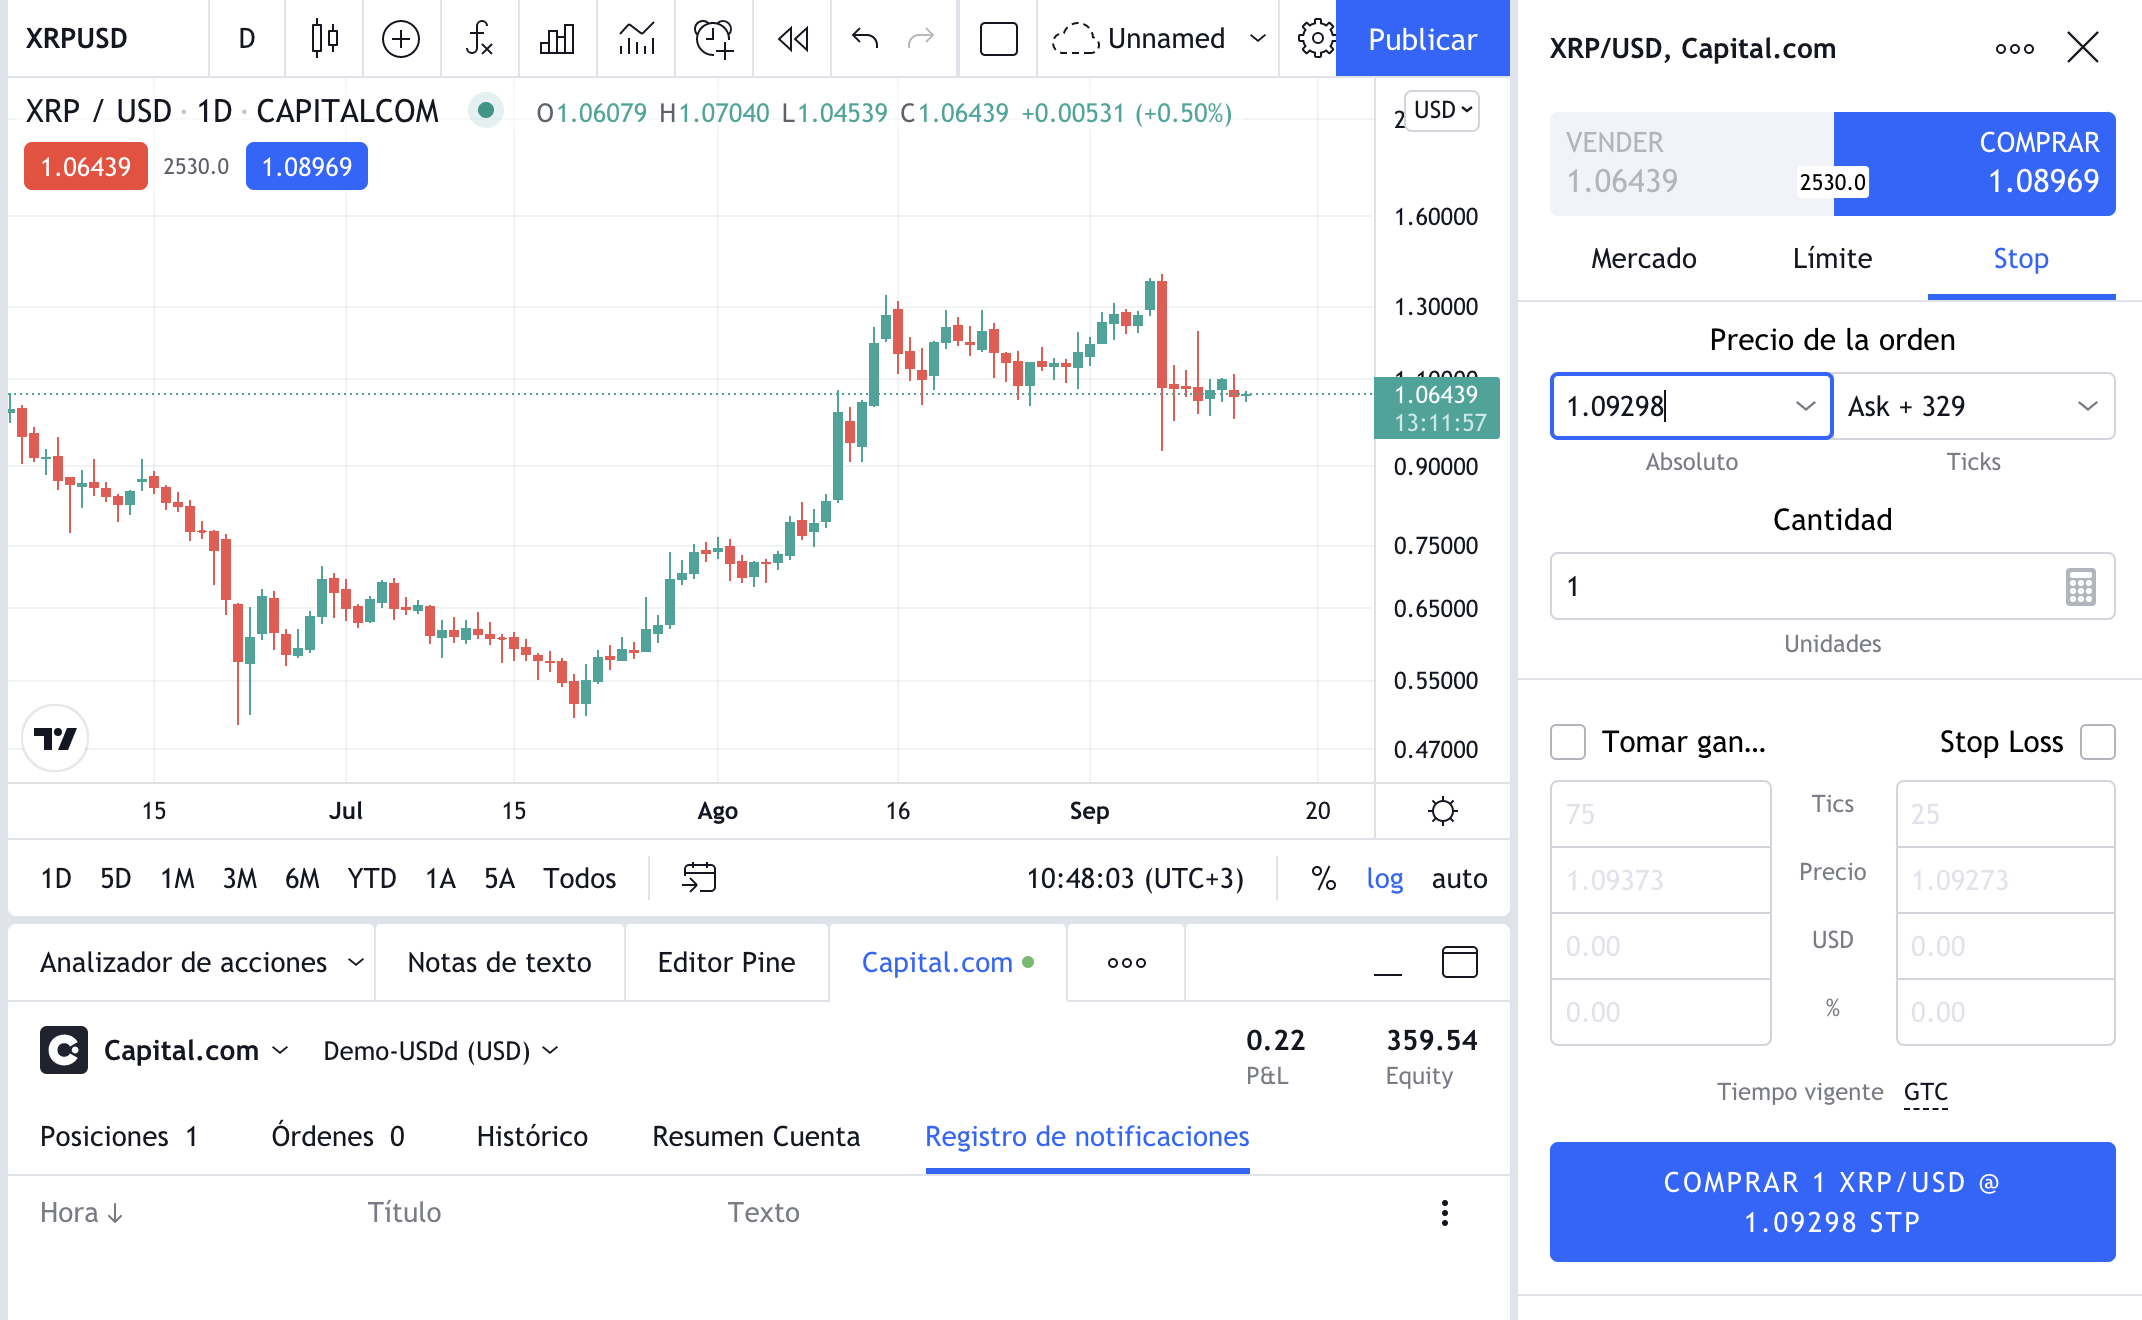The height and width of the screenshot is (1320, 2142).
Task: Expand the Ask + 329 ticks dropdown
Action: tap(2086, 406)
